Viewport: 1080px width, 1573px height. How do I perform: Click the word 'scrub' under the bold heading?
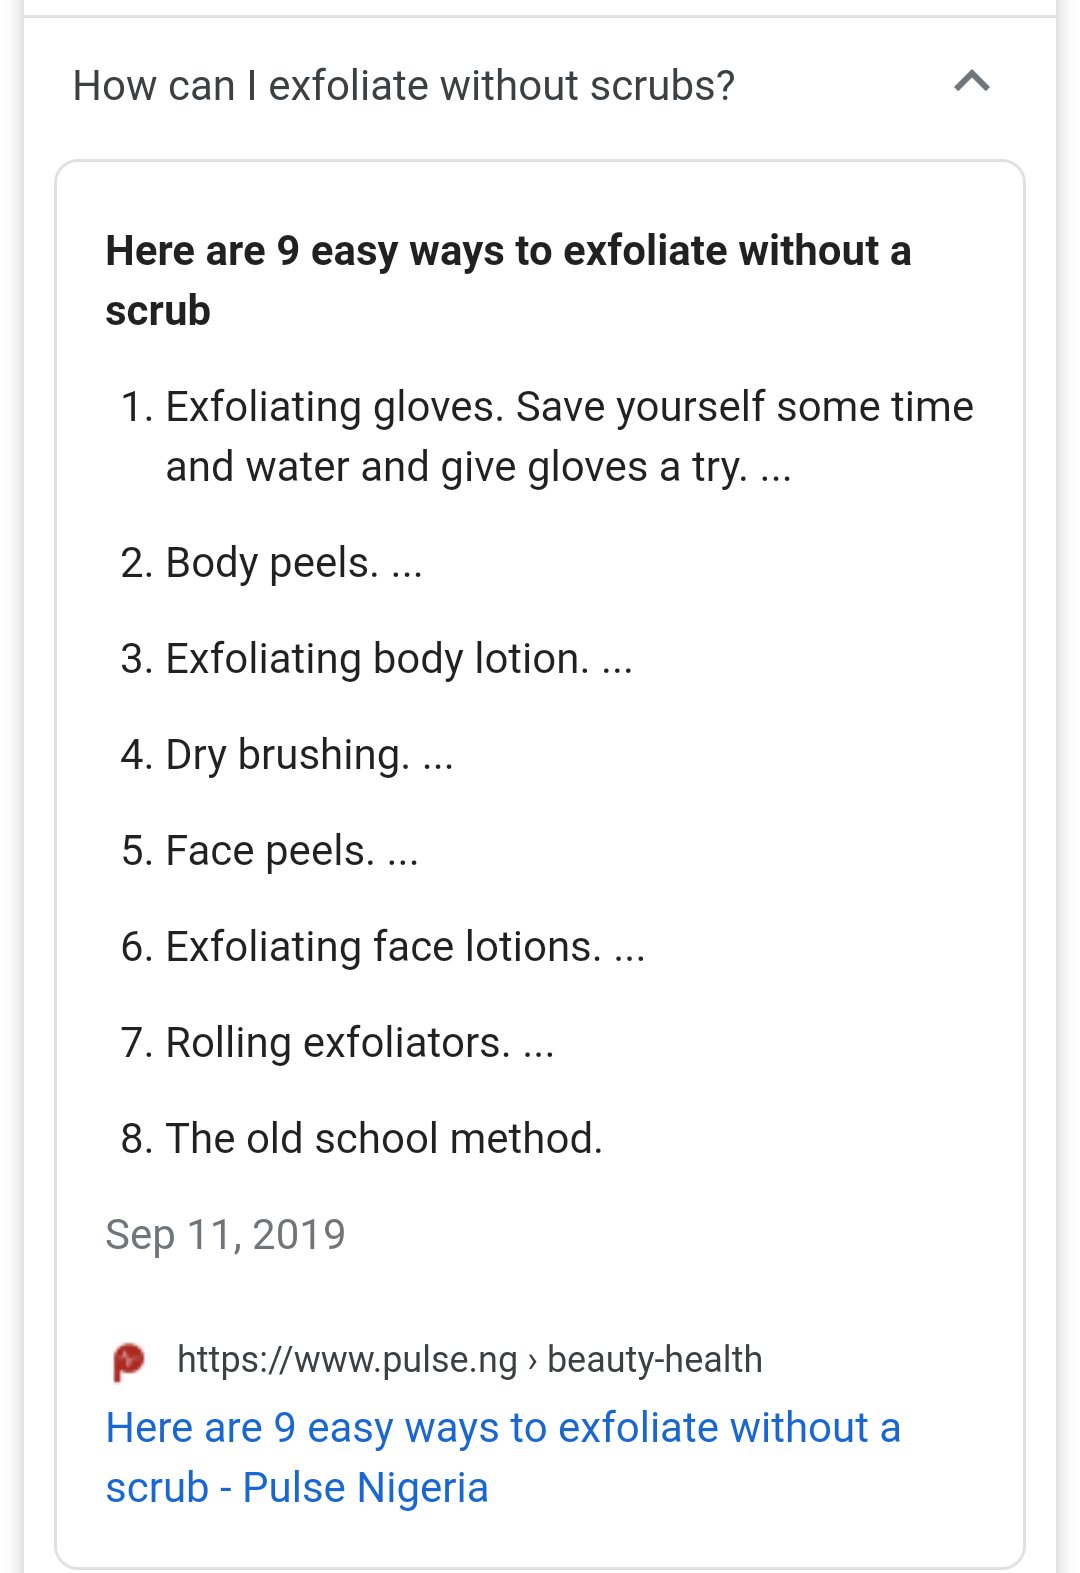click(158, 311)
